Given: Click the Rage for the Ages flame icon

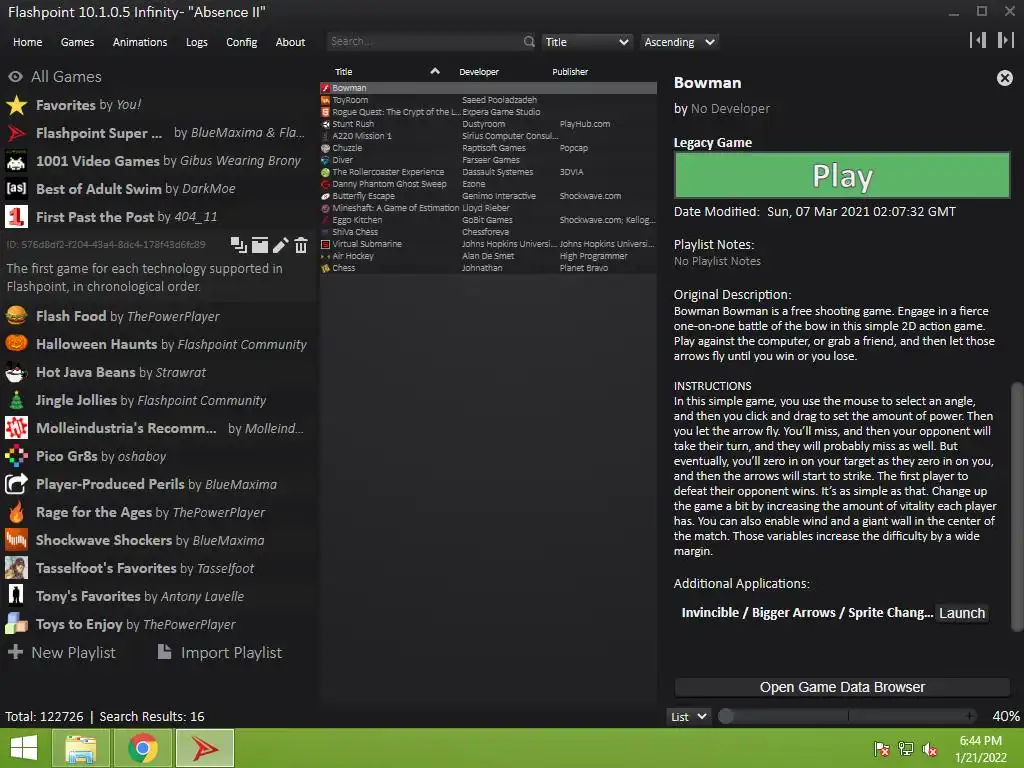Looking at the screenshot, I should tap(16, 512).
